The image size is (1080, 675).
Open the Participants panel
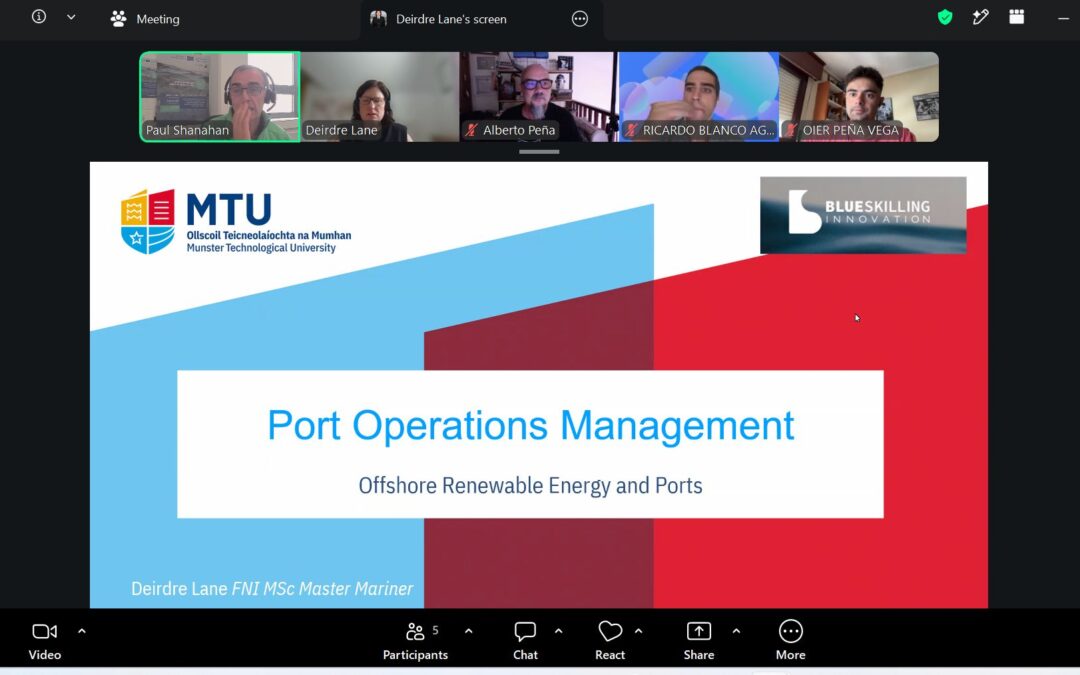[415, 641]
